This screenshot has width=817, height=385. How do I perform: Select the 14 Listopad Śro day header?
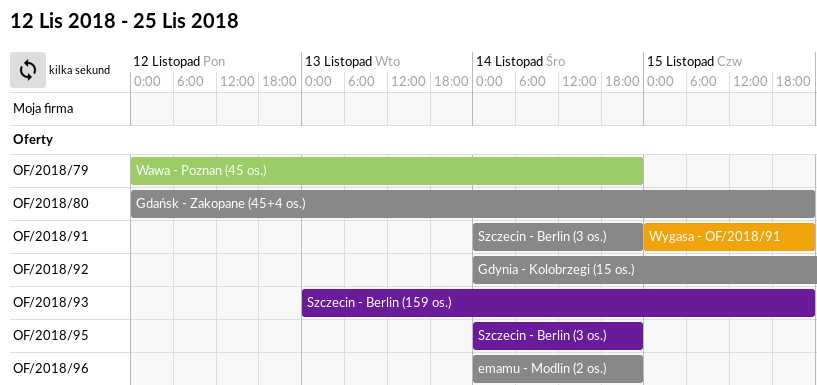521,61
